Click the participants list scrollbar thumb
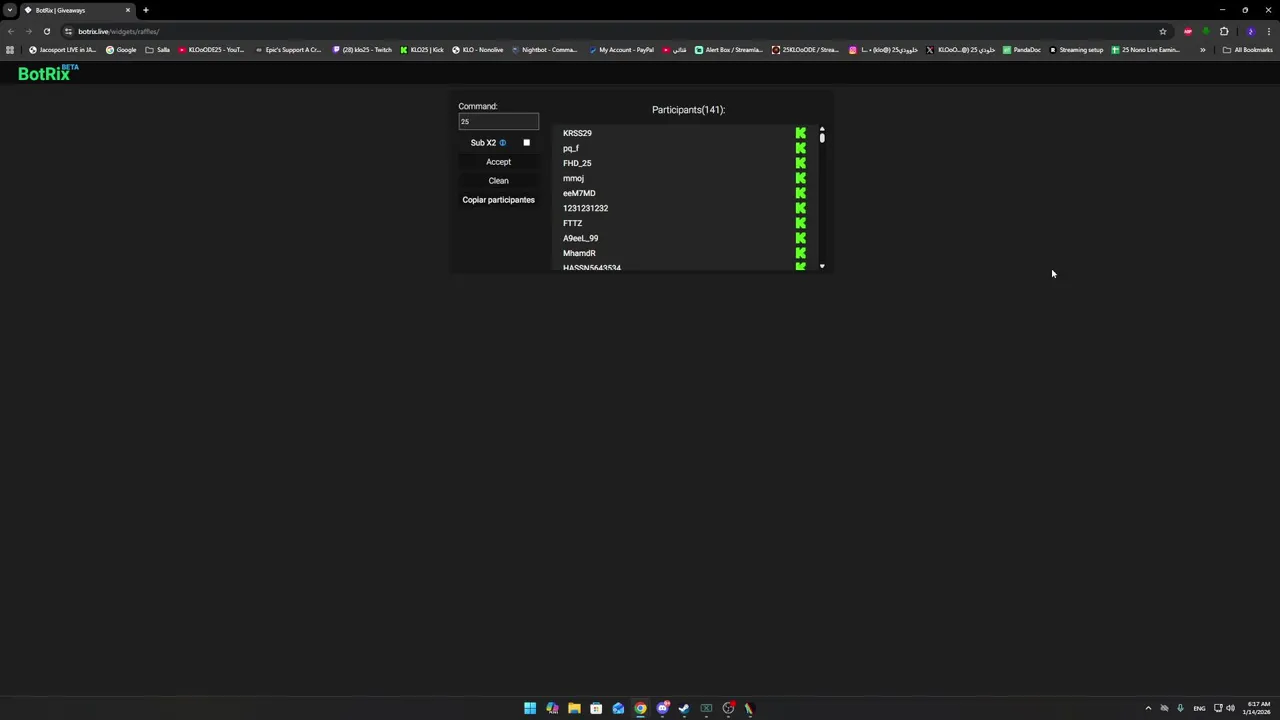 tap(822, 138)
